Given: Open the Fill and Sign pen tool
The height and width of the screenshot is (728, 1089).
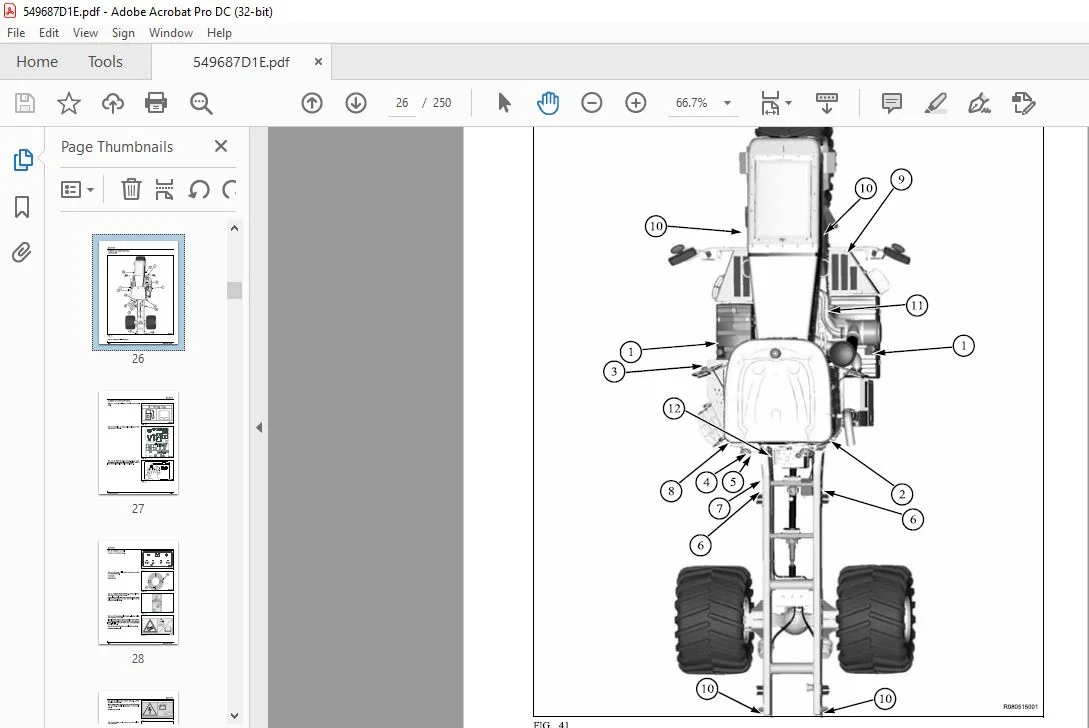Looking at the screenshot, I should pyautogui.click(x=979, y=103).
